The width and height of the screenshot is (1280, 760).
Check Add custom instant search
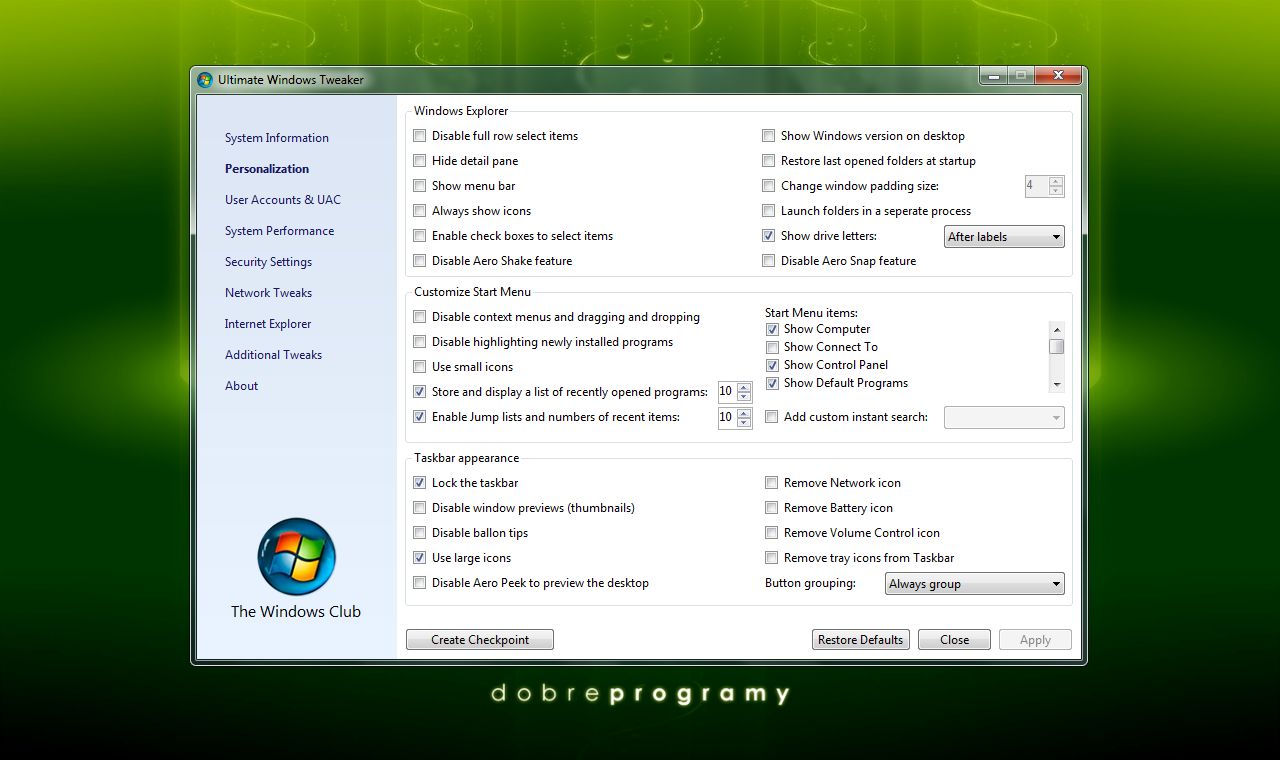tap(772, 417)
